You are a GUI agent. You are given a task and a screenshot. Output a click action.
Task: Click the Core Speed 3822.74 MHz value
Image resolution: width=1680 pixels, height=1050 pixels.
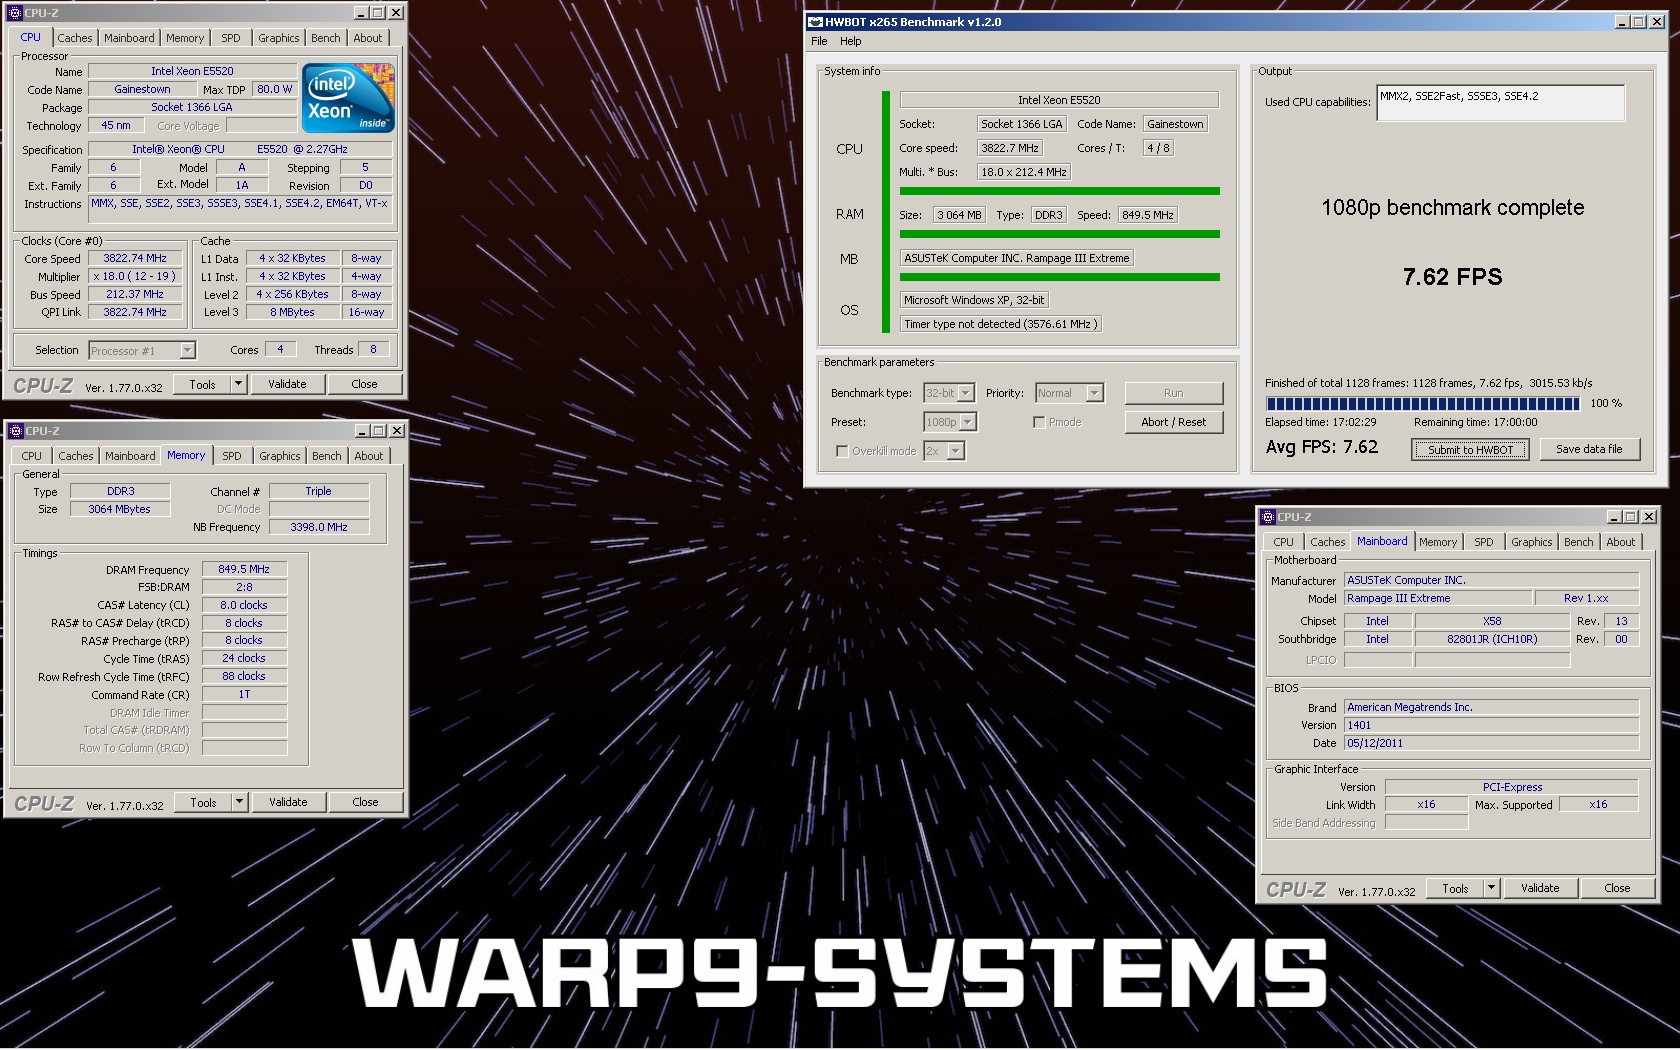[135, 258]
